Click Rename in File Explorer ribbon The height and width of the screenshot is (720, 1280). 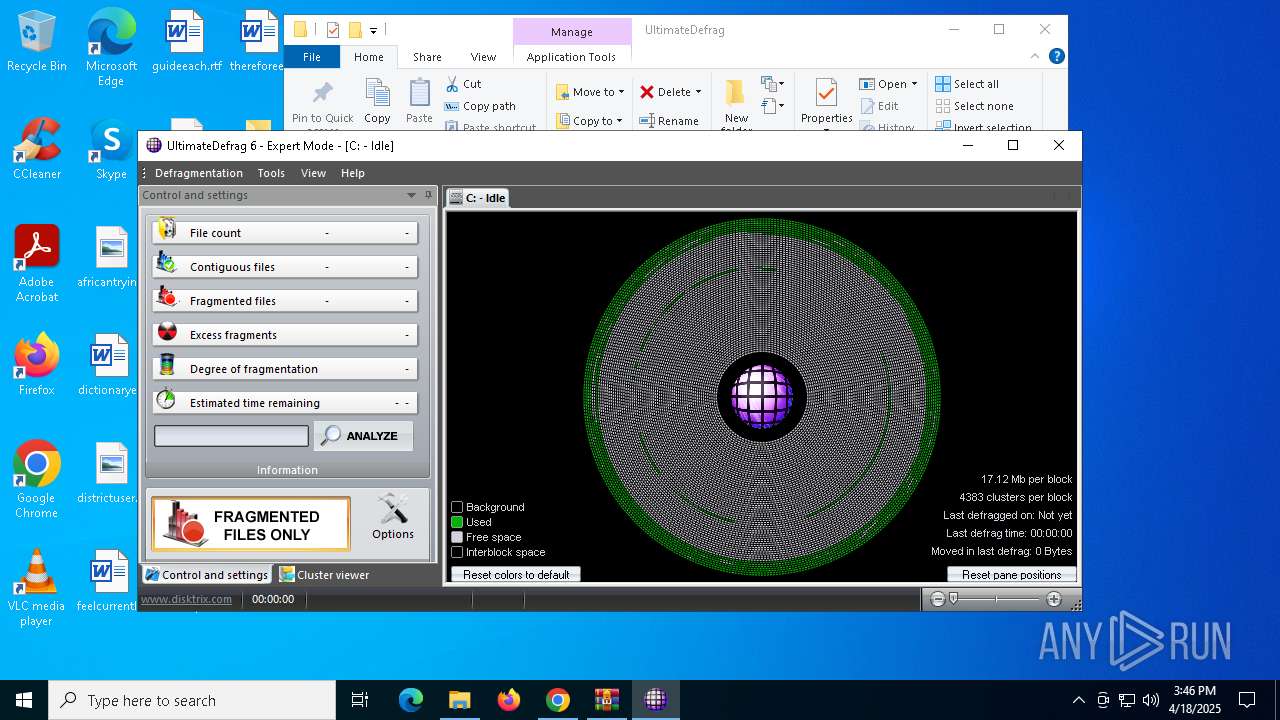(669, 120)
